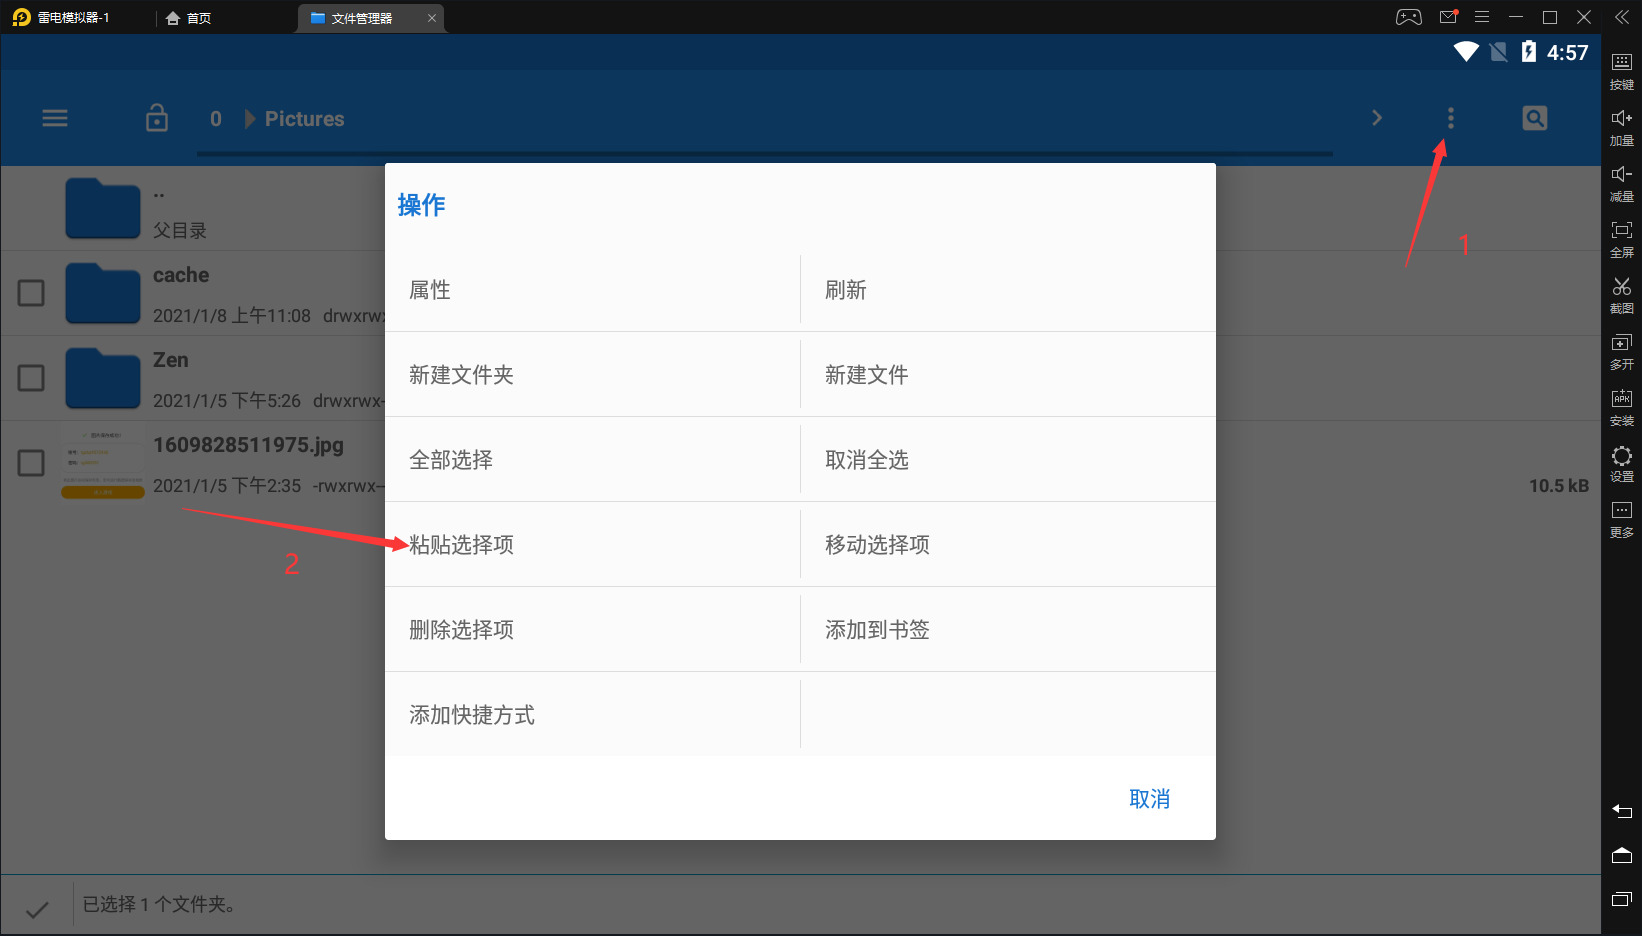Open the hamburger navigation menu
The image size is (1642, 936).
pyautogui.click(x=55, y=118)
